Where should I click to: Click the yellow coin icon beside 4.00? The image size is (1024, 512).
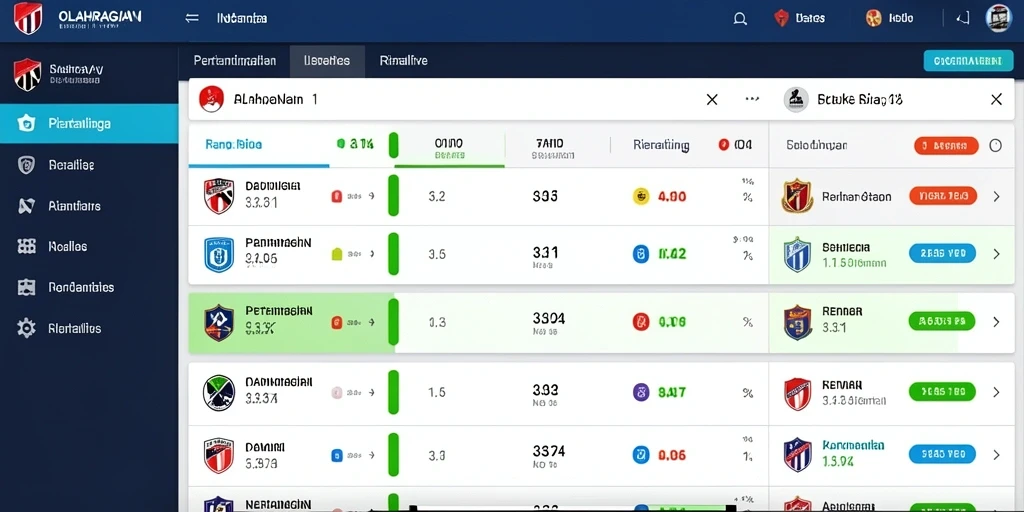[641, 196]
